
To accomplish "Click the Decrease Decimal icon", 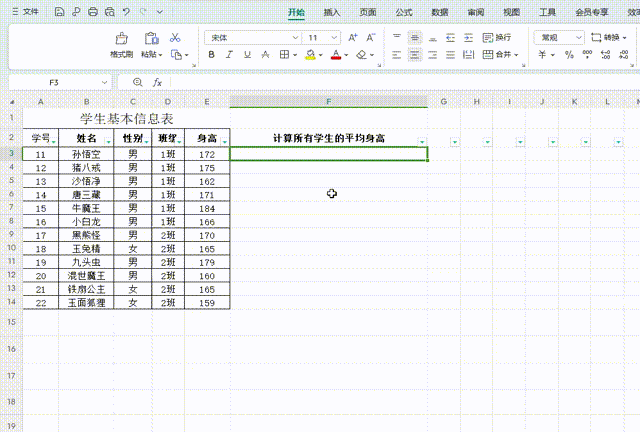I will 624,54.
